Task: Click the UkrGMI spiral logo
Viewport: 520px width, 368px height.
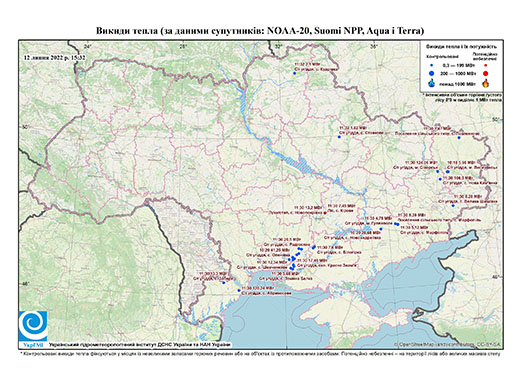Action: tap(33, 326)
